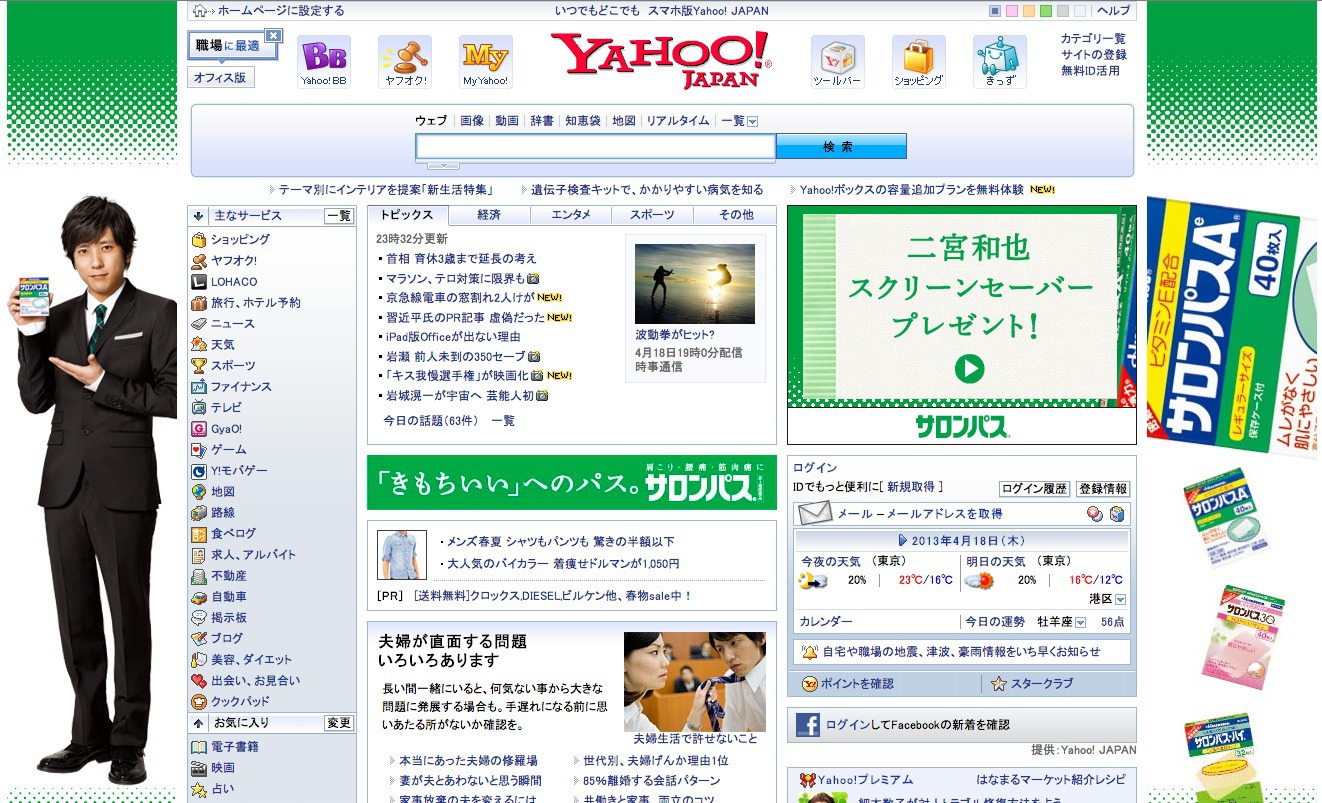Screen dimensions: 1322x803
Task: Open the 波動拳がヒット? news photo
Action: [695, 284]
